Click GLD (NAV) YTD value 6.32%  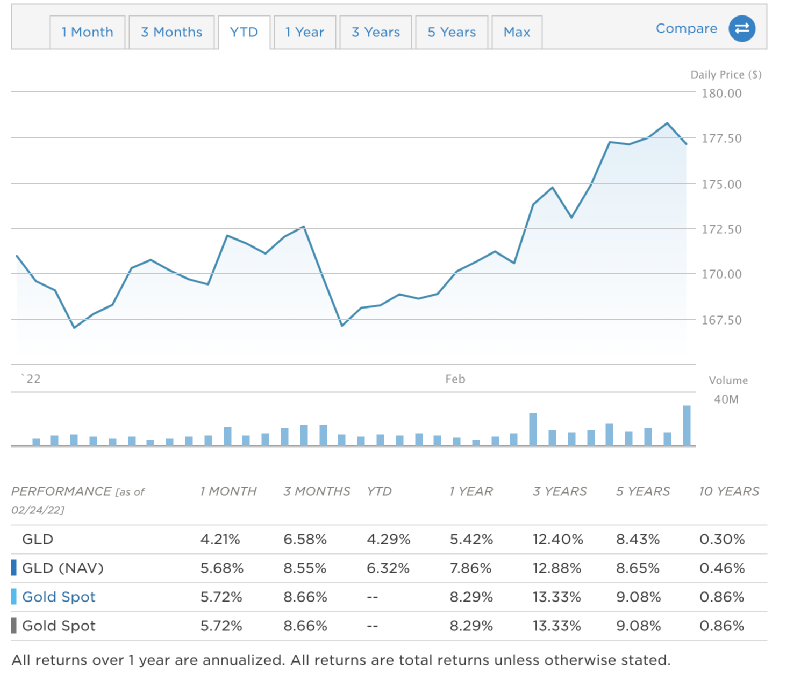coord(388,568)
